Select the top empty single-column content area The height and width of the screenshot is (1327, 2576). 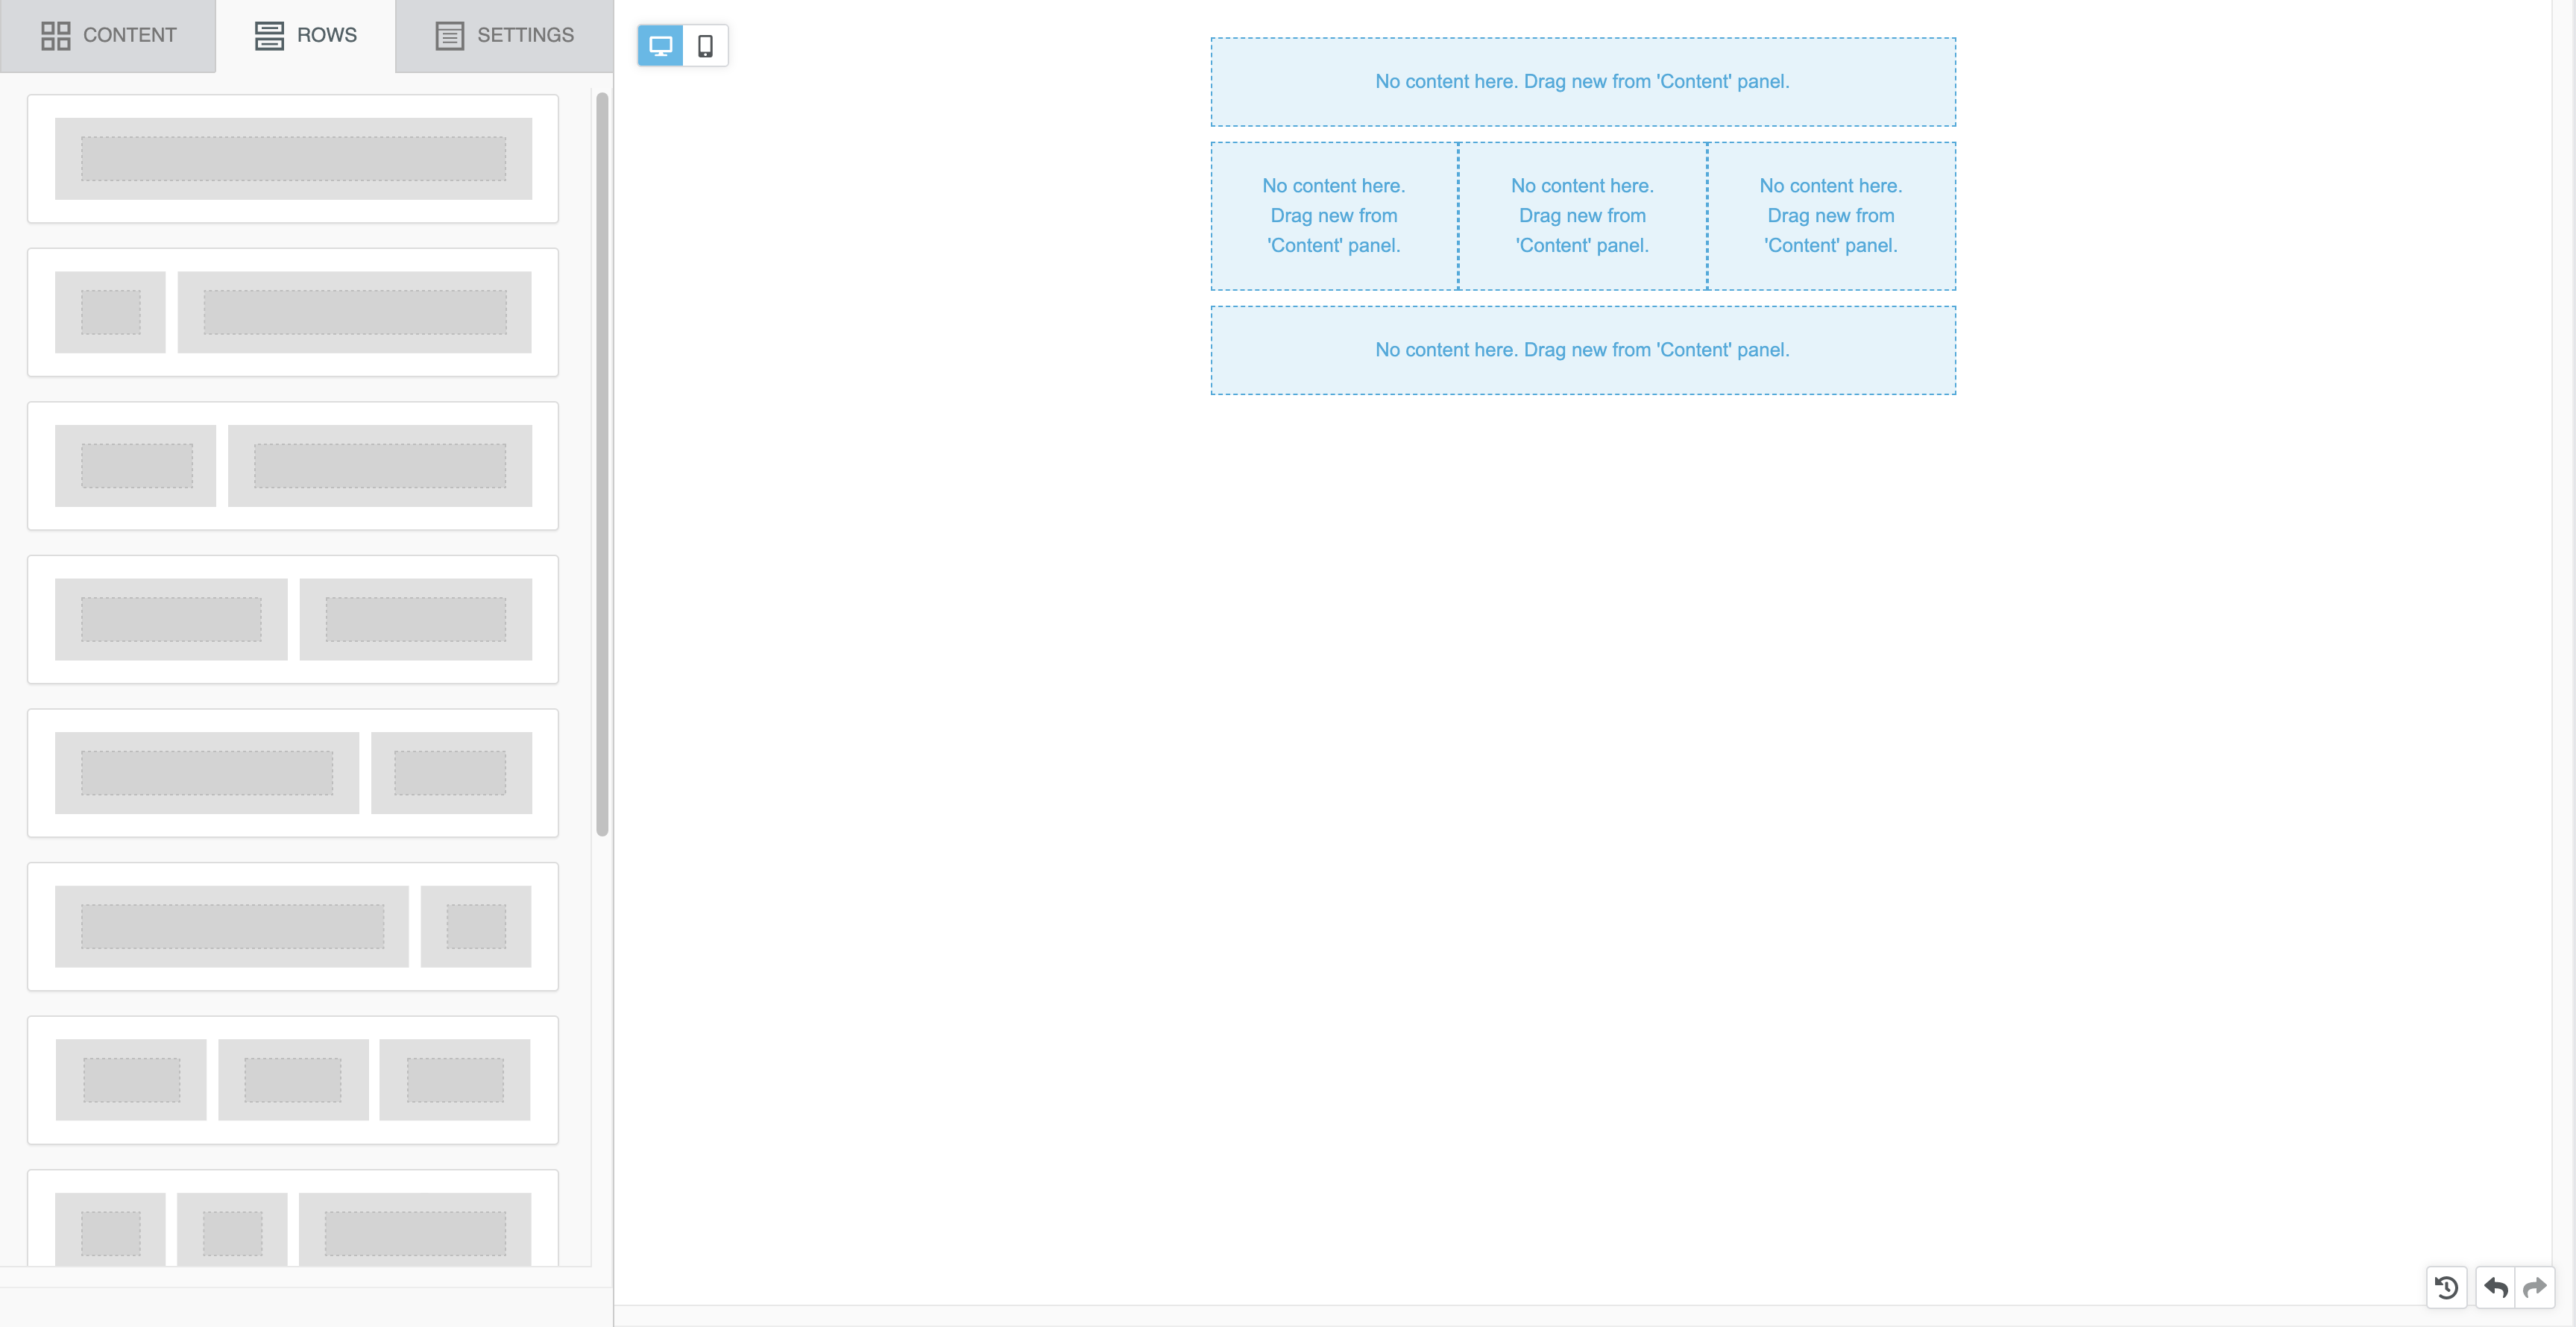click(1583, 82)
